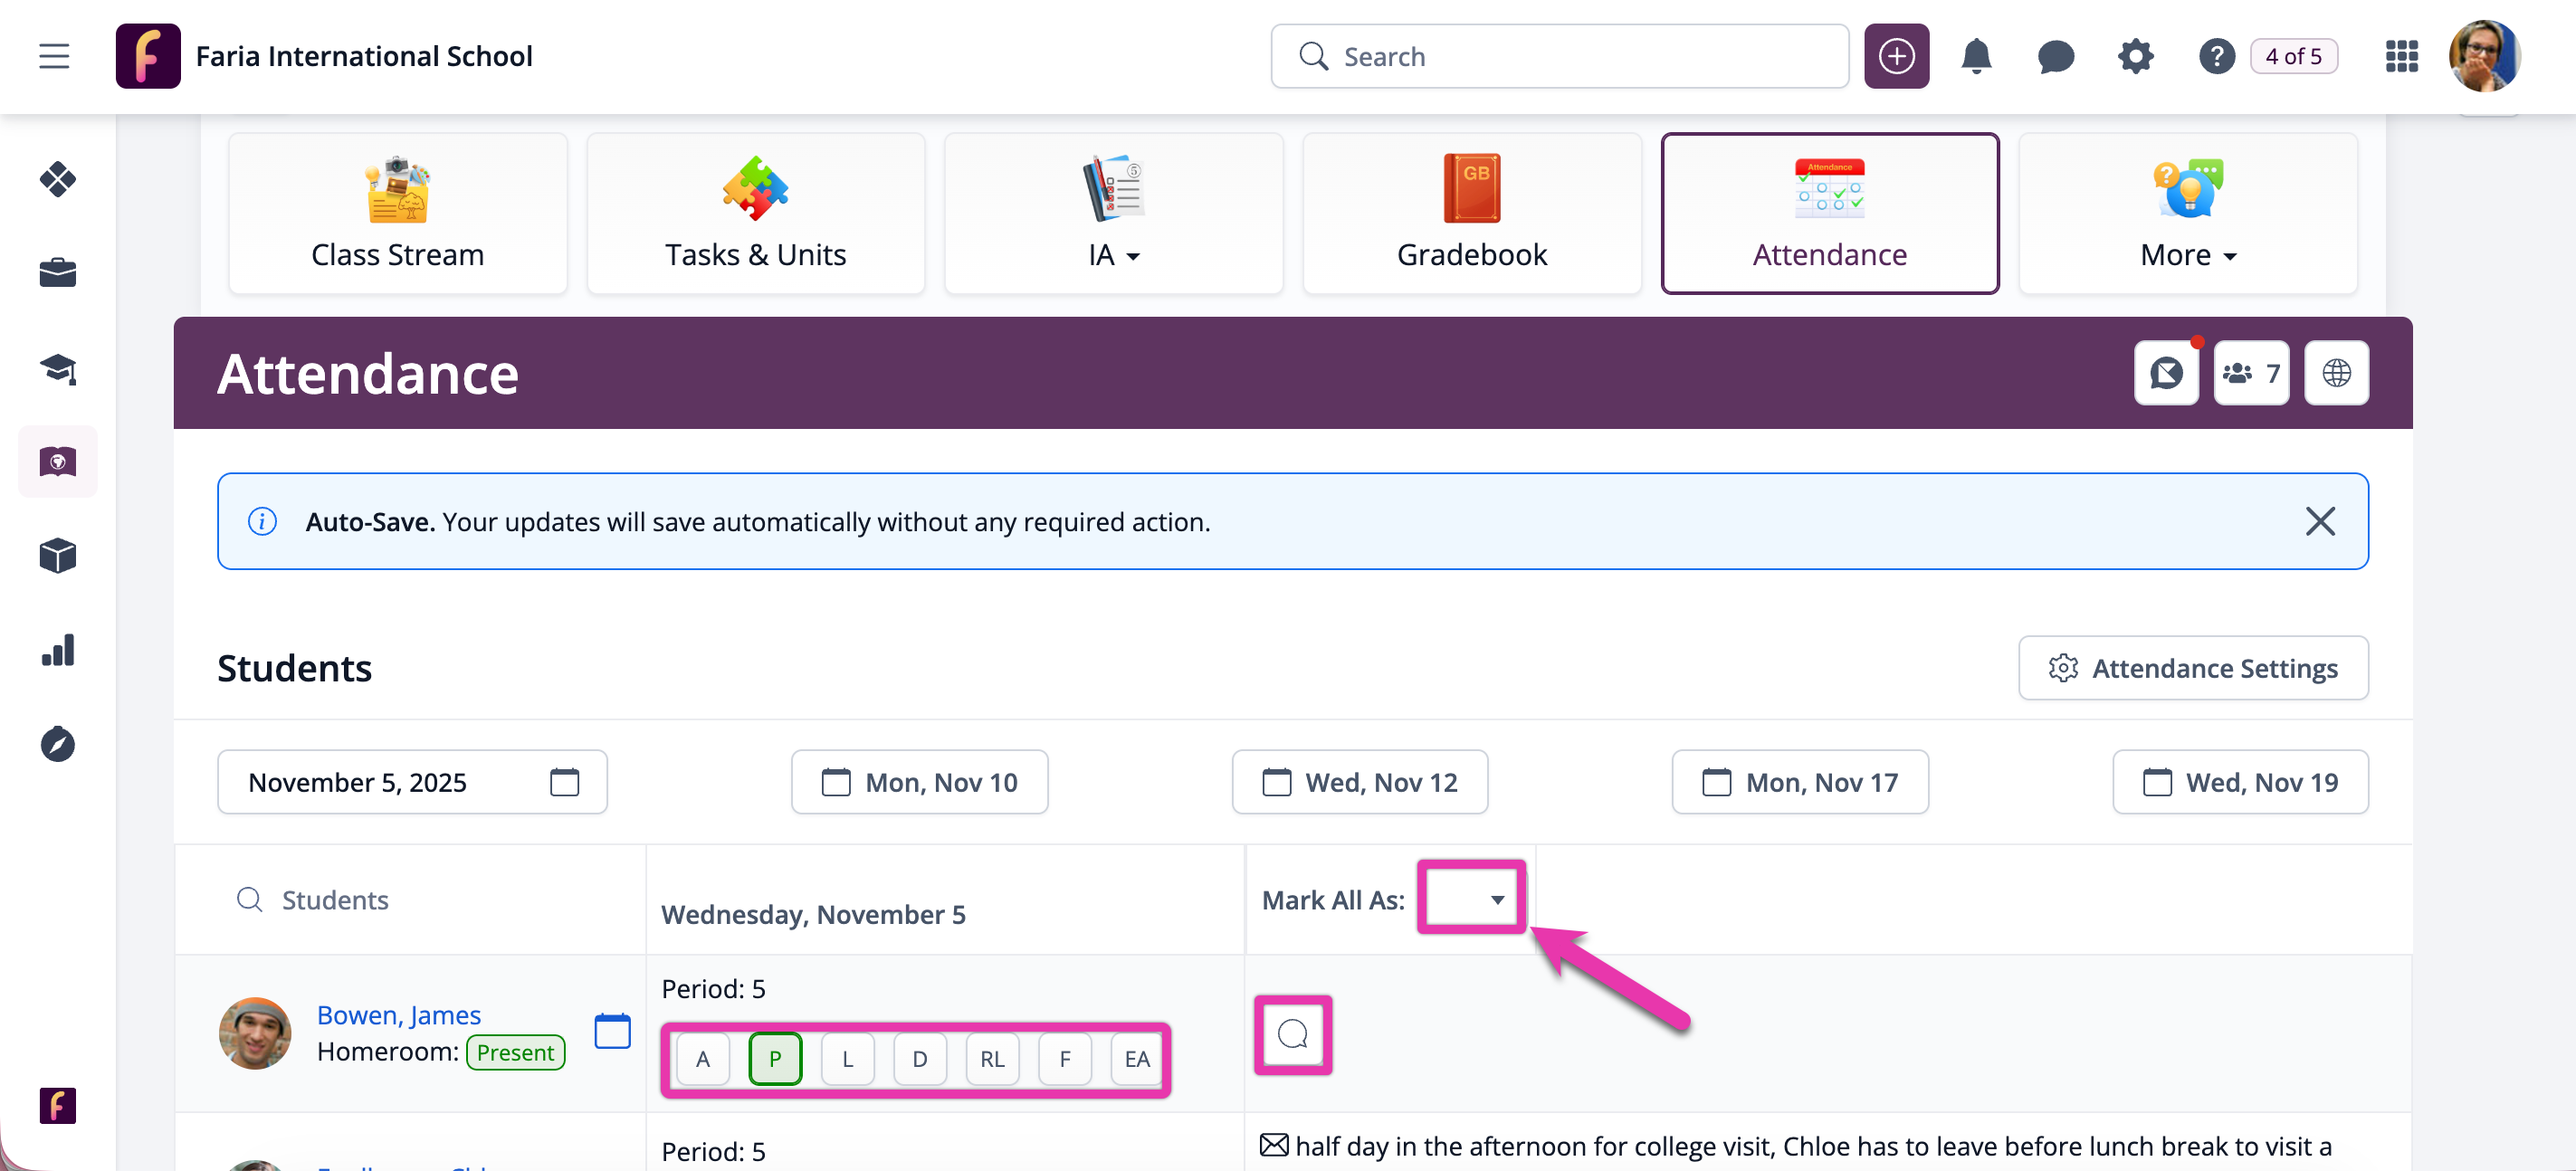The width and height of the screenshot is (2576, 1171).
Task: Open the IA dropdown menu
Action: (1113, 213)
